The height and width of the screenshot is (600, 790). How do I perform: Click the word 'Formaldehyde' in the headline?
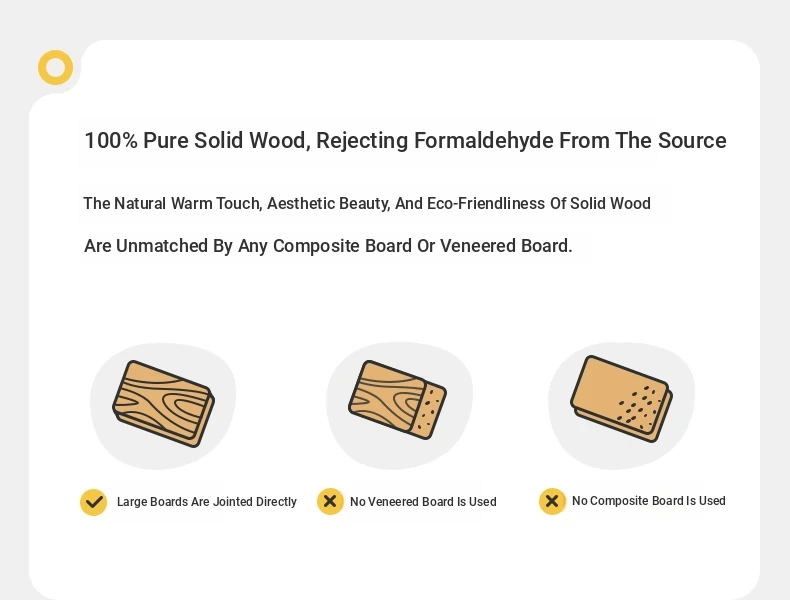point(484,141)
